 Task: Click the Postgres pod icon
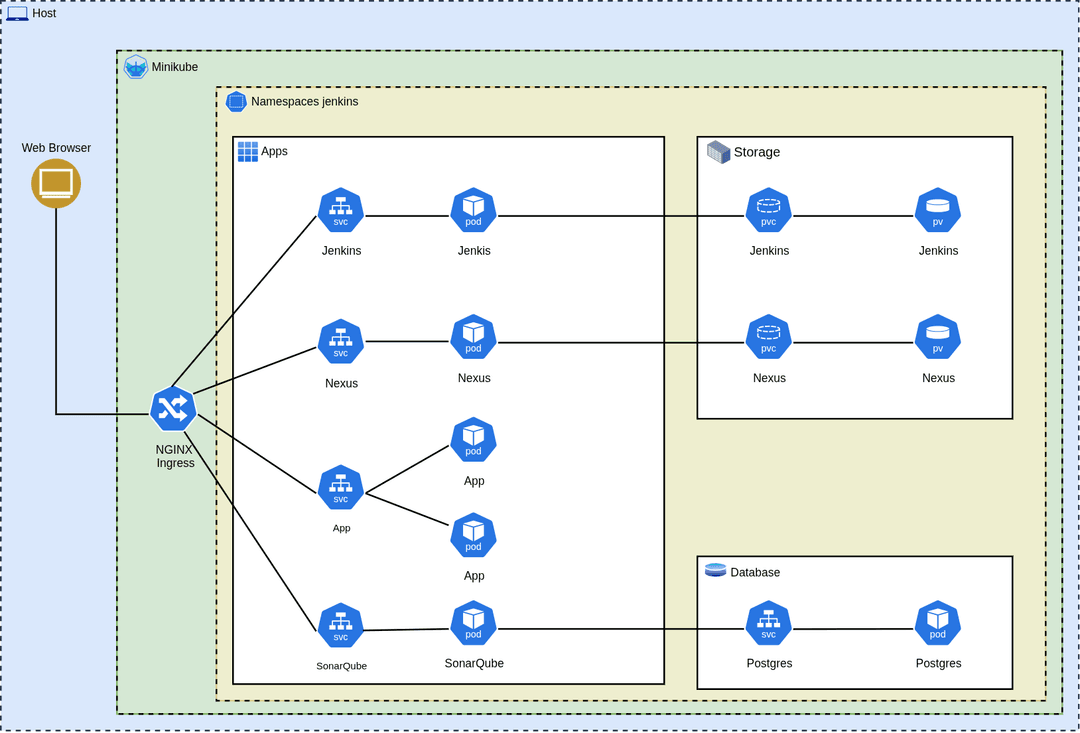tap(937, 623)
